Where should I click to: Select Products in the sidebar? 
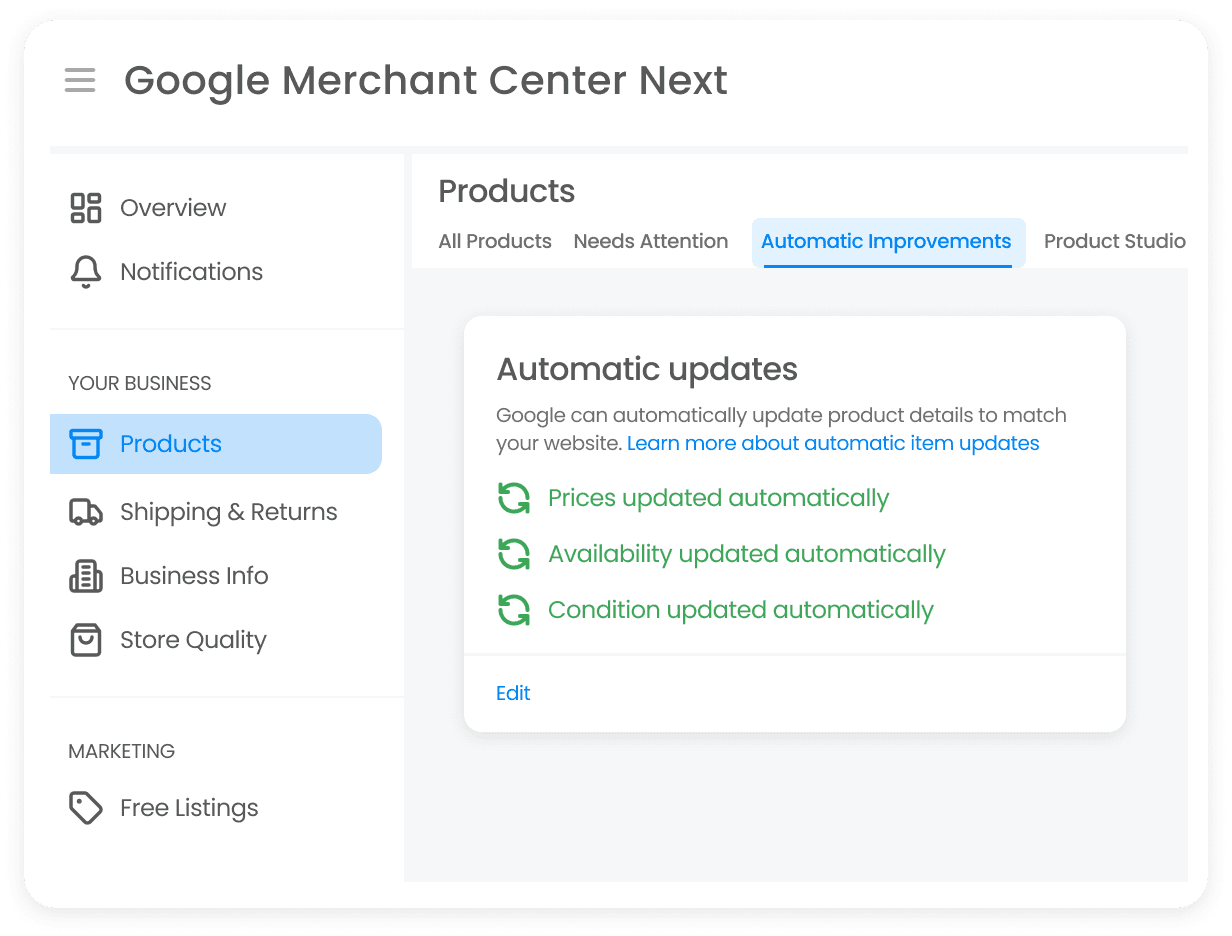click(216, 444)
